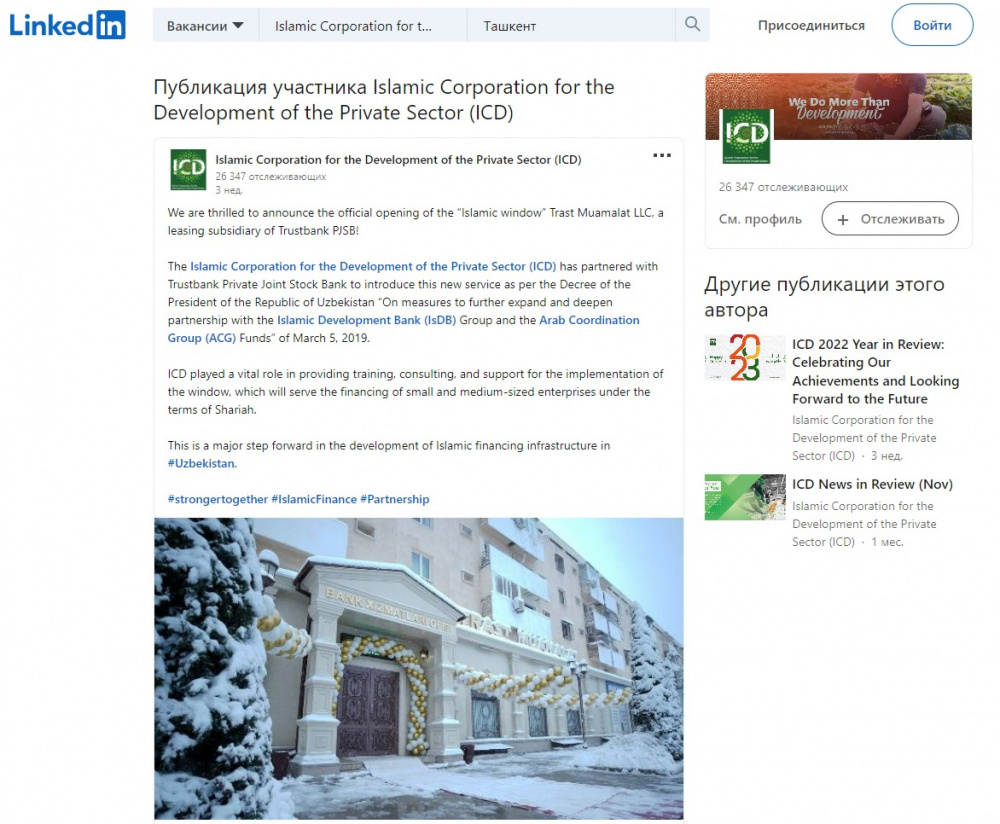Click the Отслеживать follow button

[890, 219]
